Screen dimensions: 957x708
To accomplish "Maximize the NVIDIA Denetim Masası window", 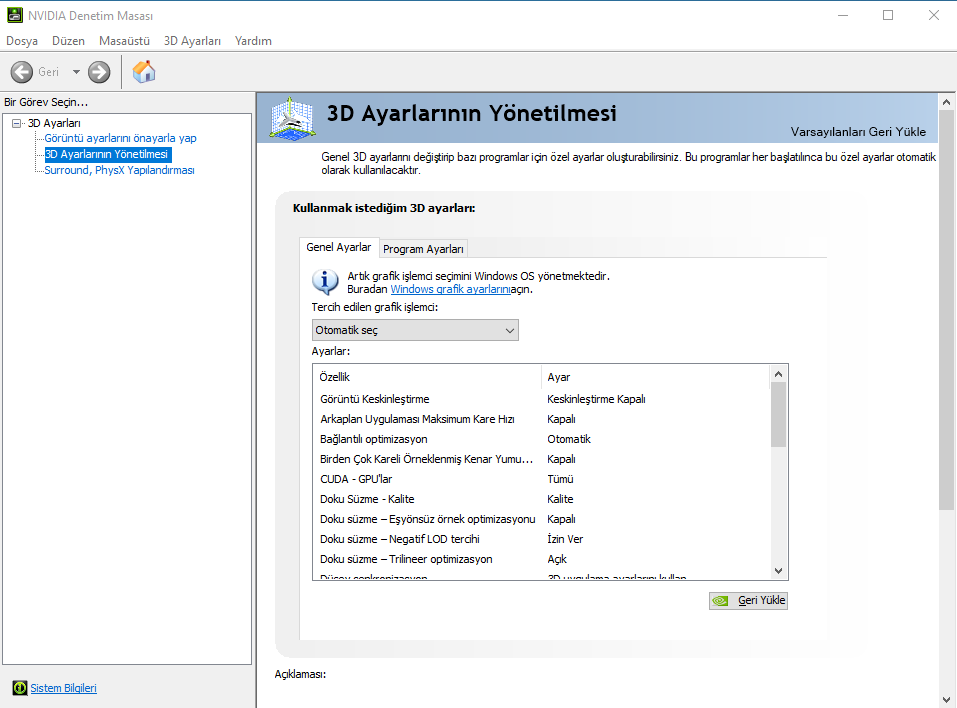I will 888,15.
